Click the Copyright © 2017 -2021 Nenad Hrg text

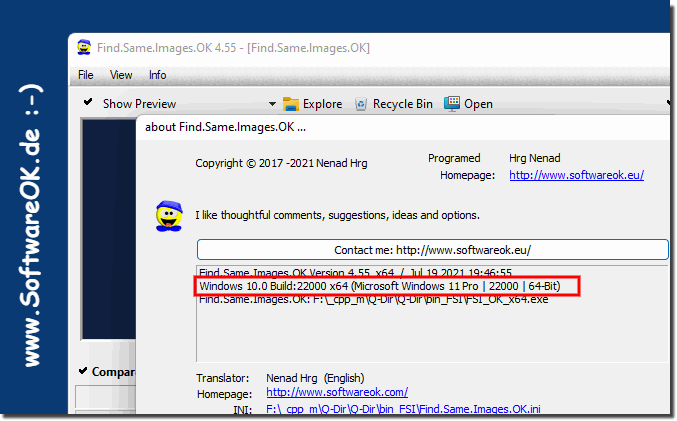point(281,163)
